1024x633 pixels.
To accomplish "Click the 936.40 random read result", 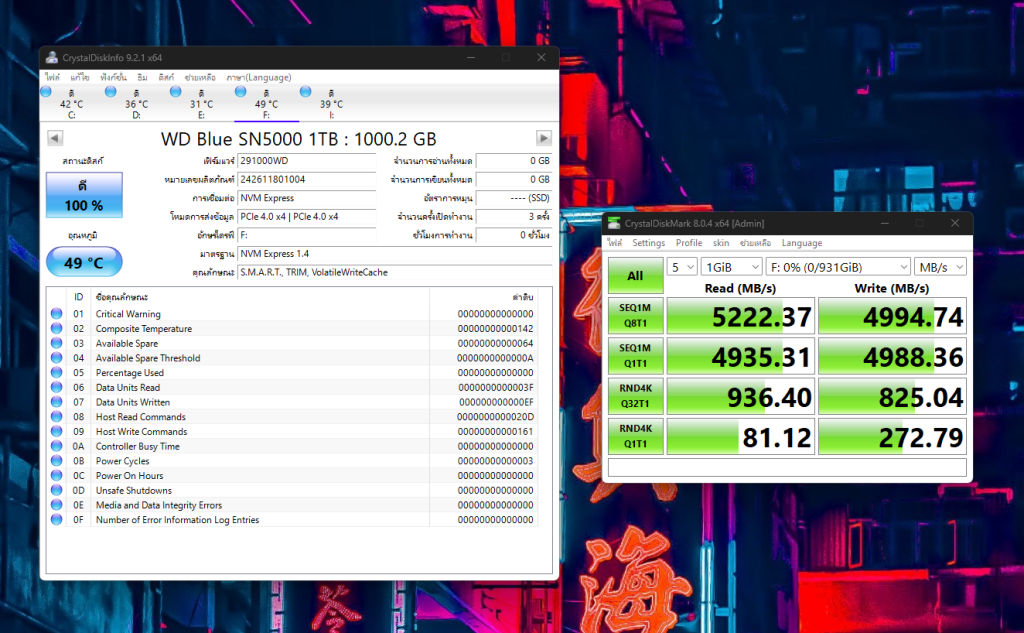I will point(741,397).
